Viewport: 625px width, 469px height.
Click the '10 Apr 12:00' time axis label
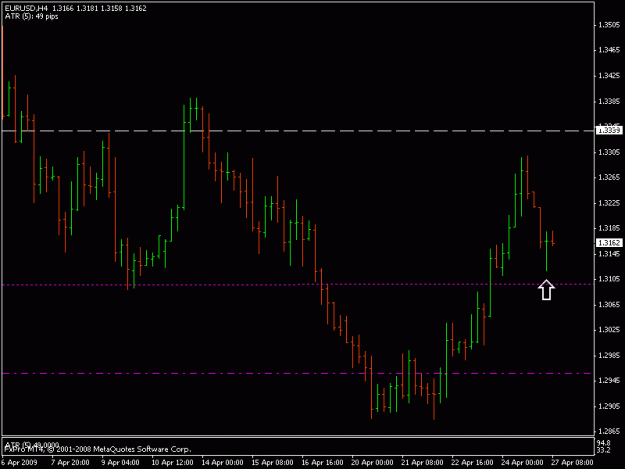coord(172,463)
